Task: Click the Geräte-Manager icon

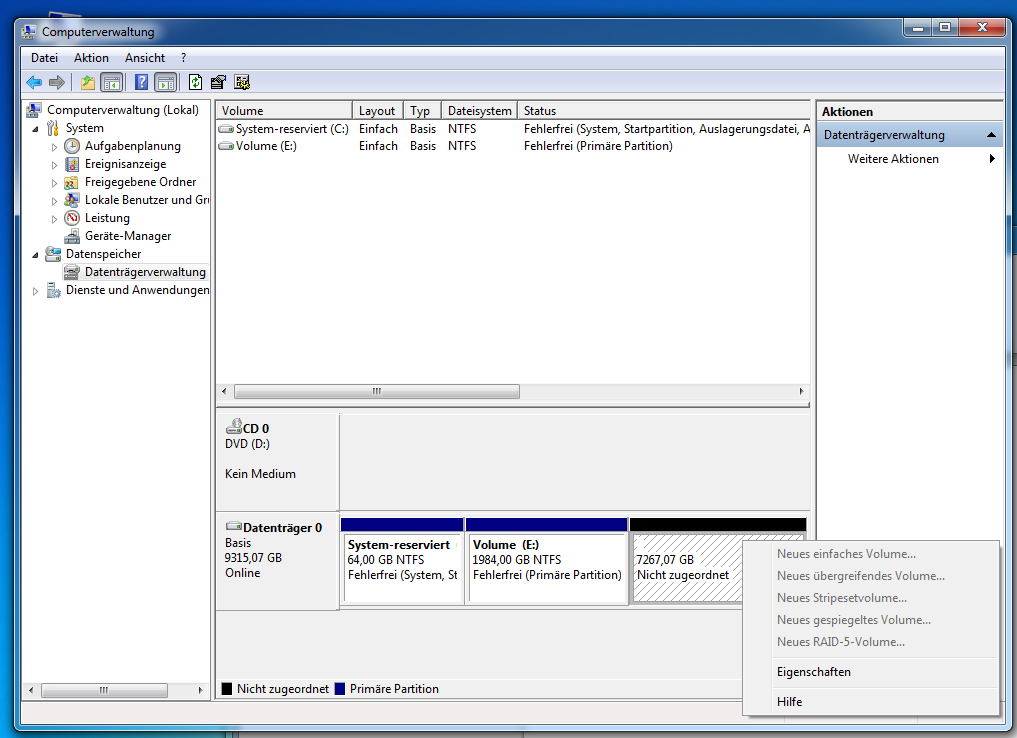Action: coord(72,236)
